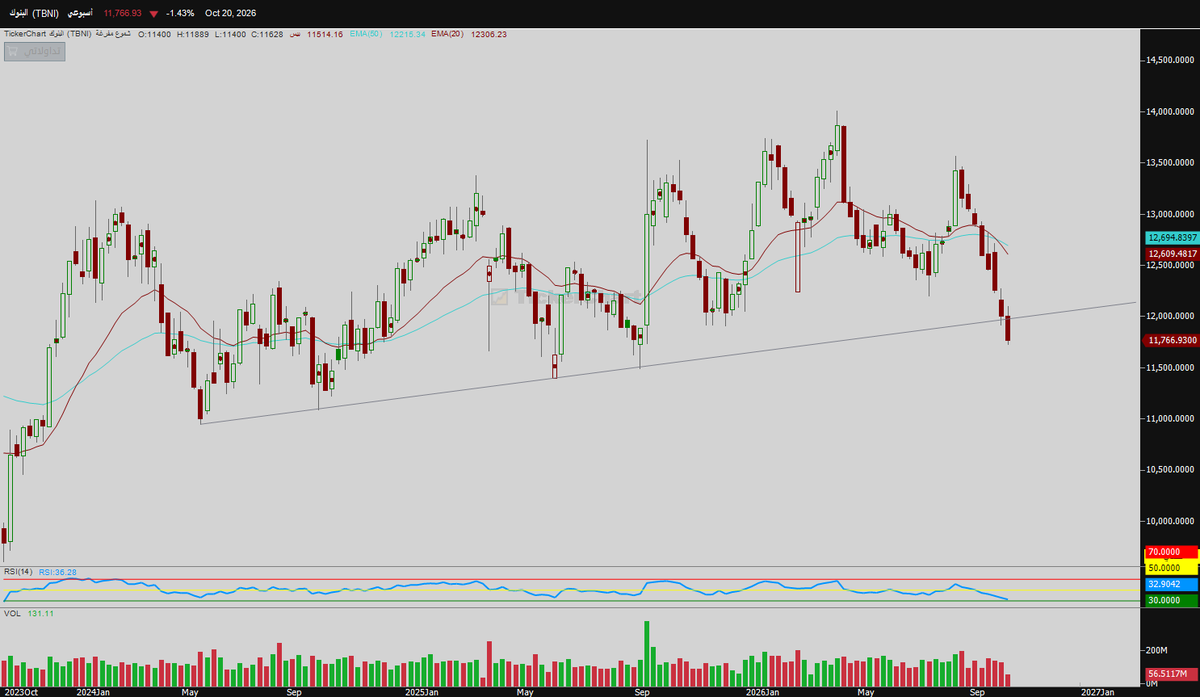
Task: Click the blue 32.9042 RSI tag
Action: coord(1172,583)
